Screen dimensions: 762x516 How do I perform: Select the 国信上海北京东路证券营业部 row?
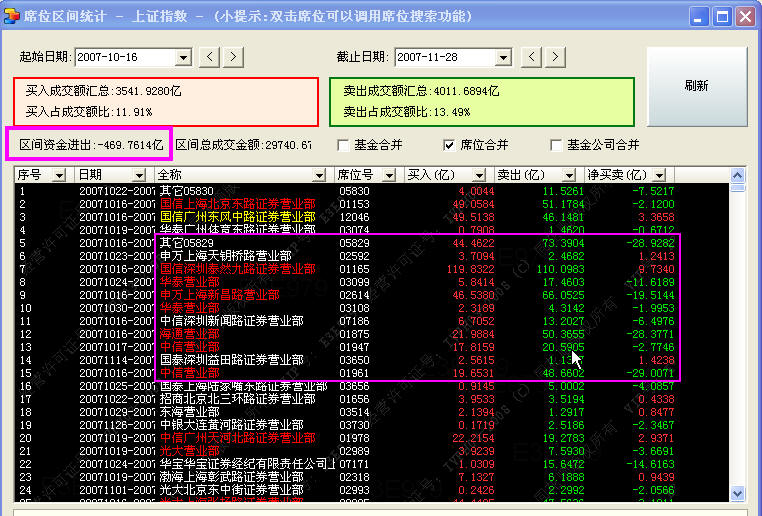238,203
